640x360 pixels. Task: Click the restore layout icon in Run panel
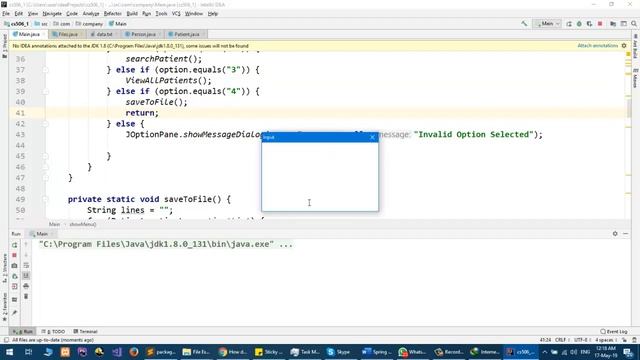(x=15, y=276)
